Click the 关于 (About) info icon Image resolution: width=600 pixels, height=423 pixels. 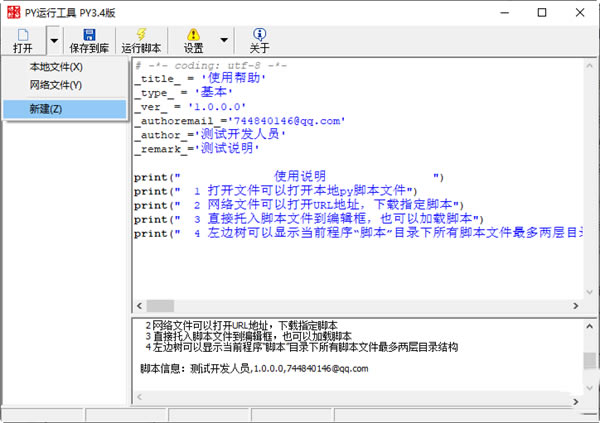coord(259,39)
